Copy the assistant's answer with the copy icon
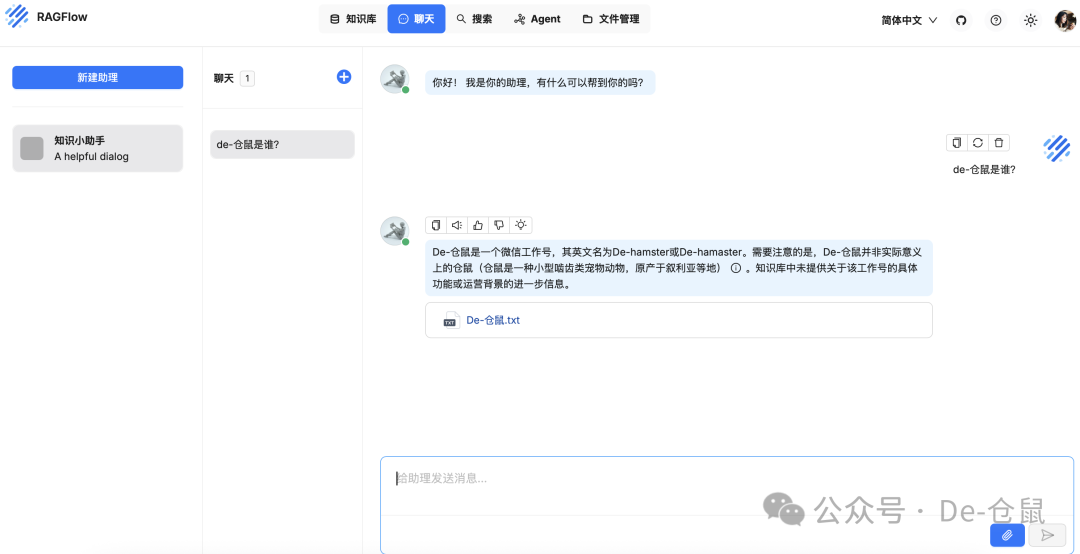This screenshot has width=1080, height=554. click(x=435, y=225)
